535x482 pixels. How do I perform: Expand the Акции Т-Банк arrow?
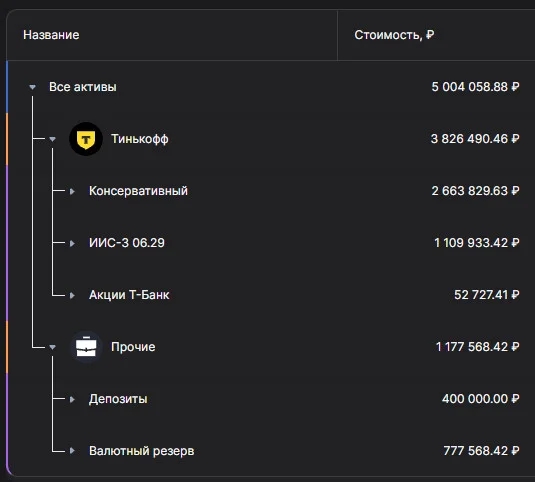[x=72, y=295]
